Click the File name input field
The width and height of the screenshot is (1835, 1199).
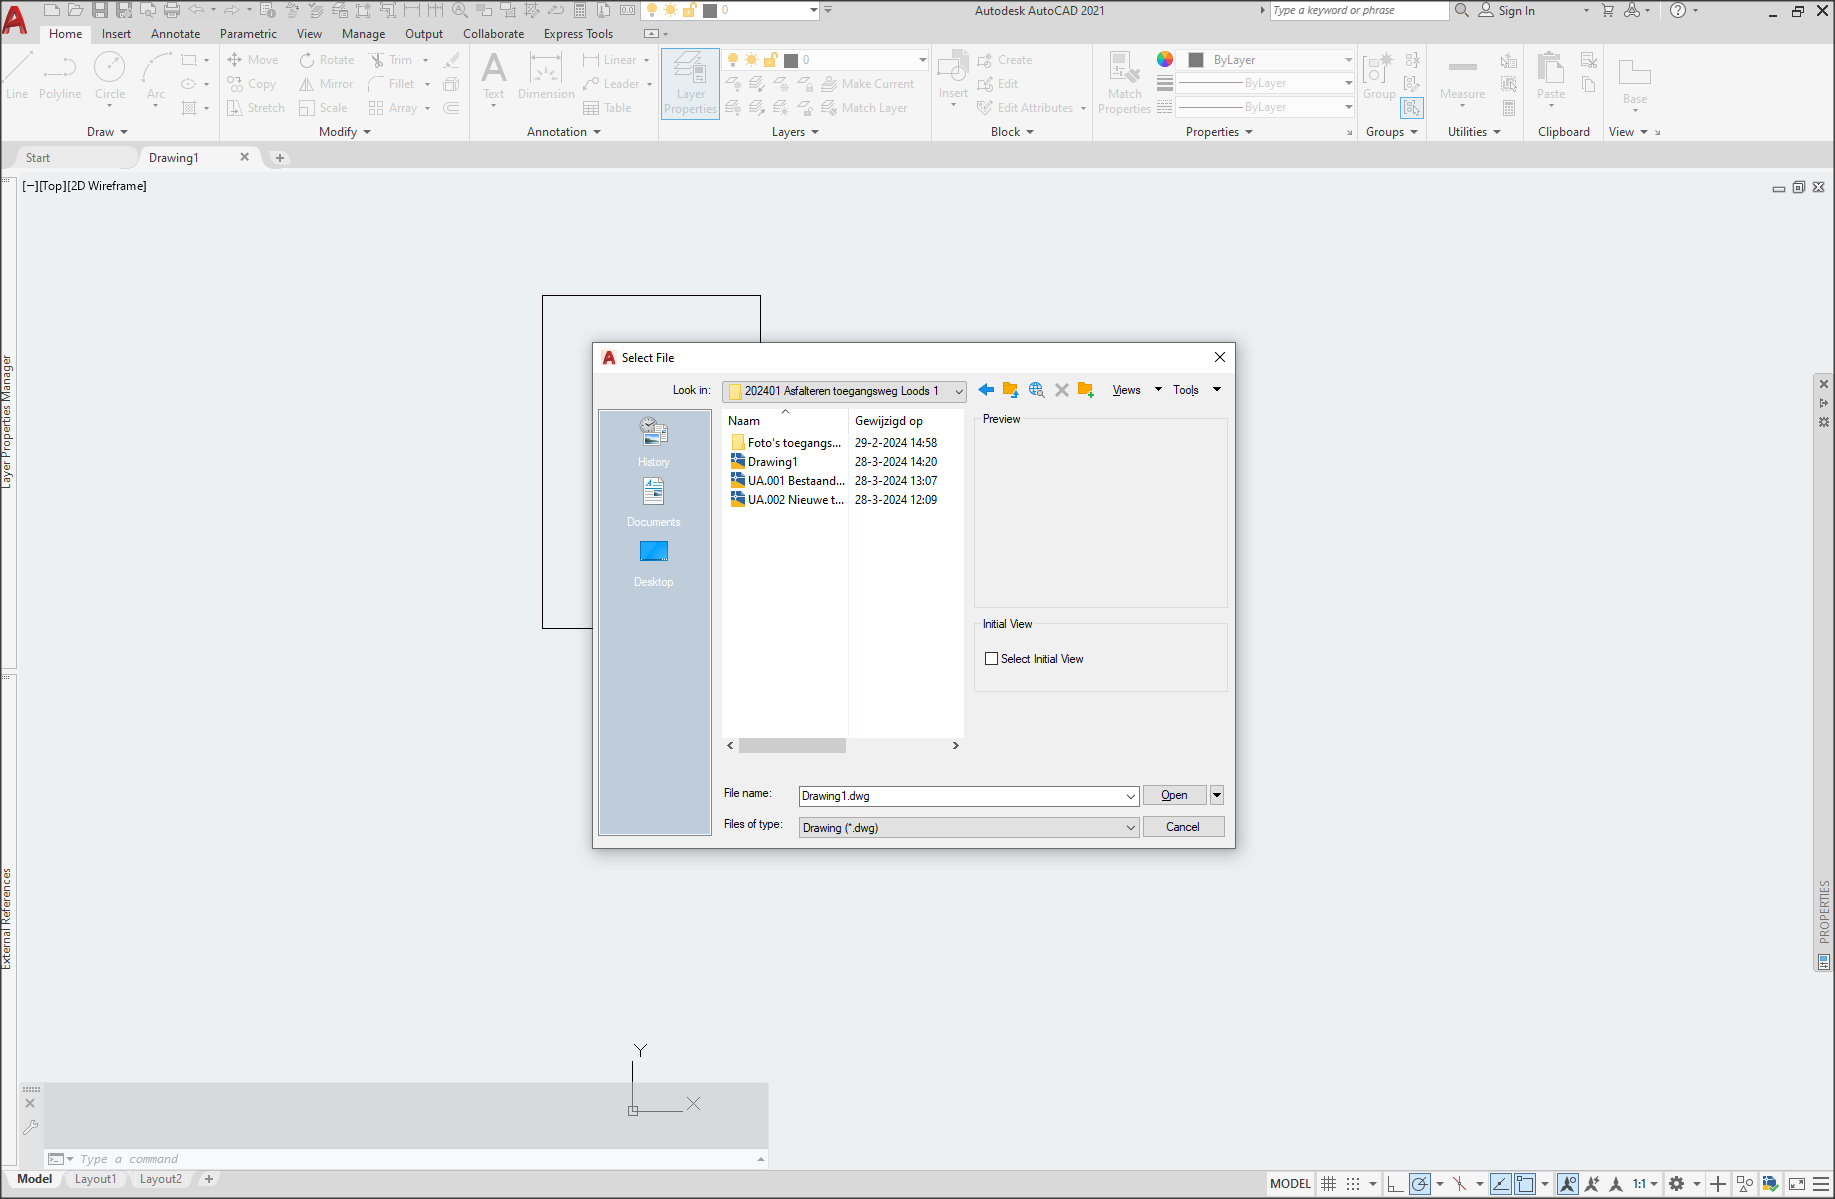(x=961, y=796)
